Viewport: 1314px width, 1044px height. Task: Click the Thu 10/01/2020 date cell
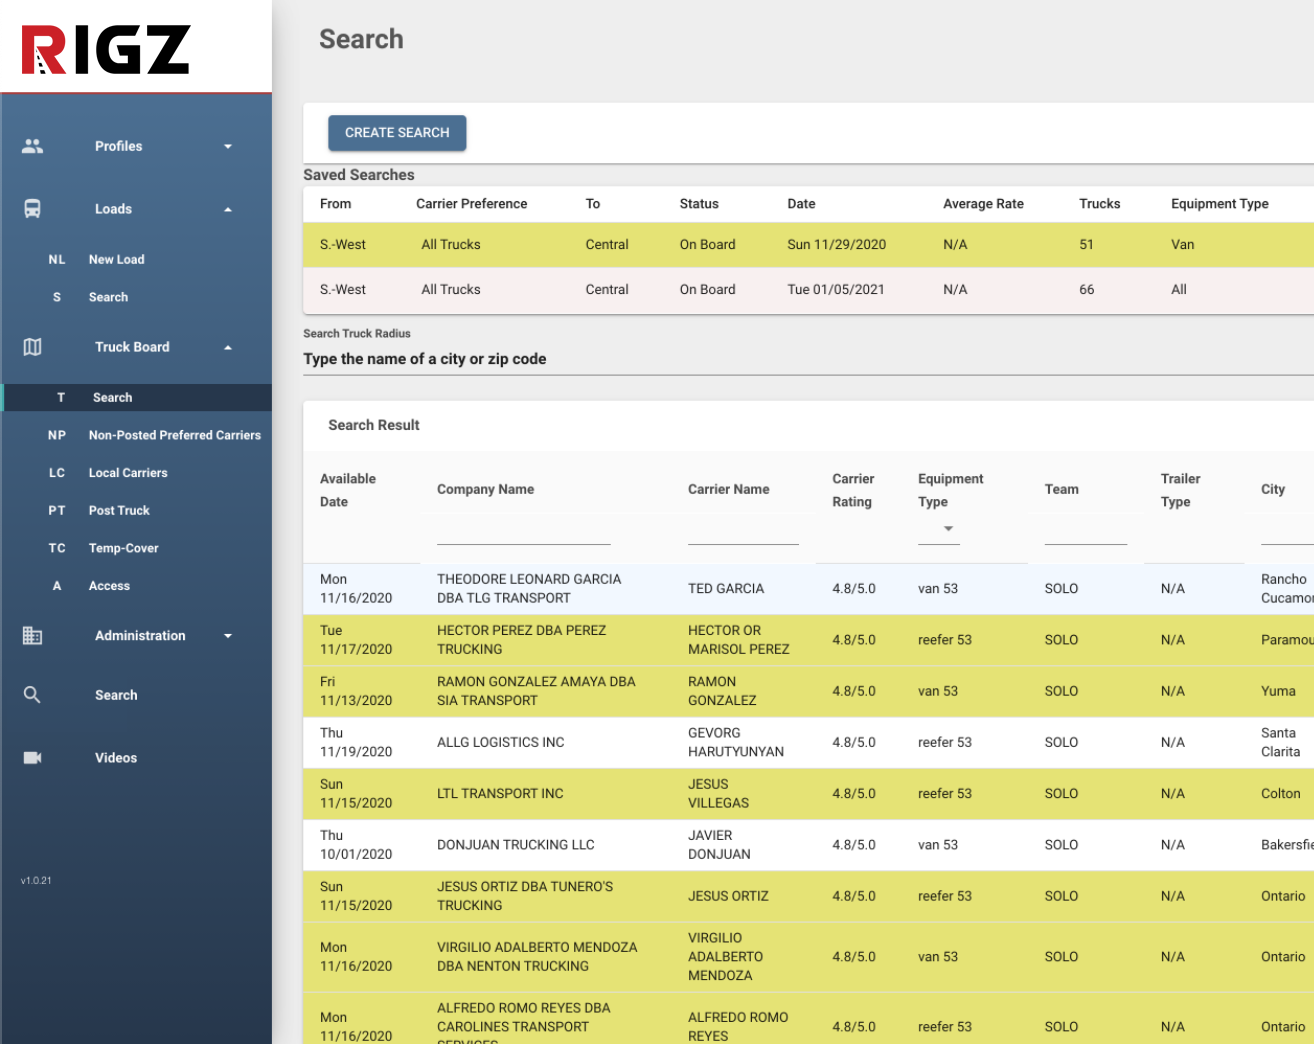pos(356,844)
